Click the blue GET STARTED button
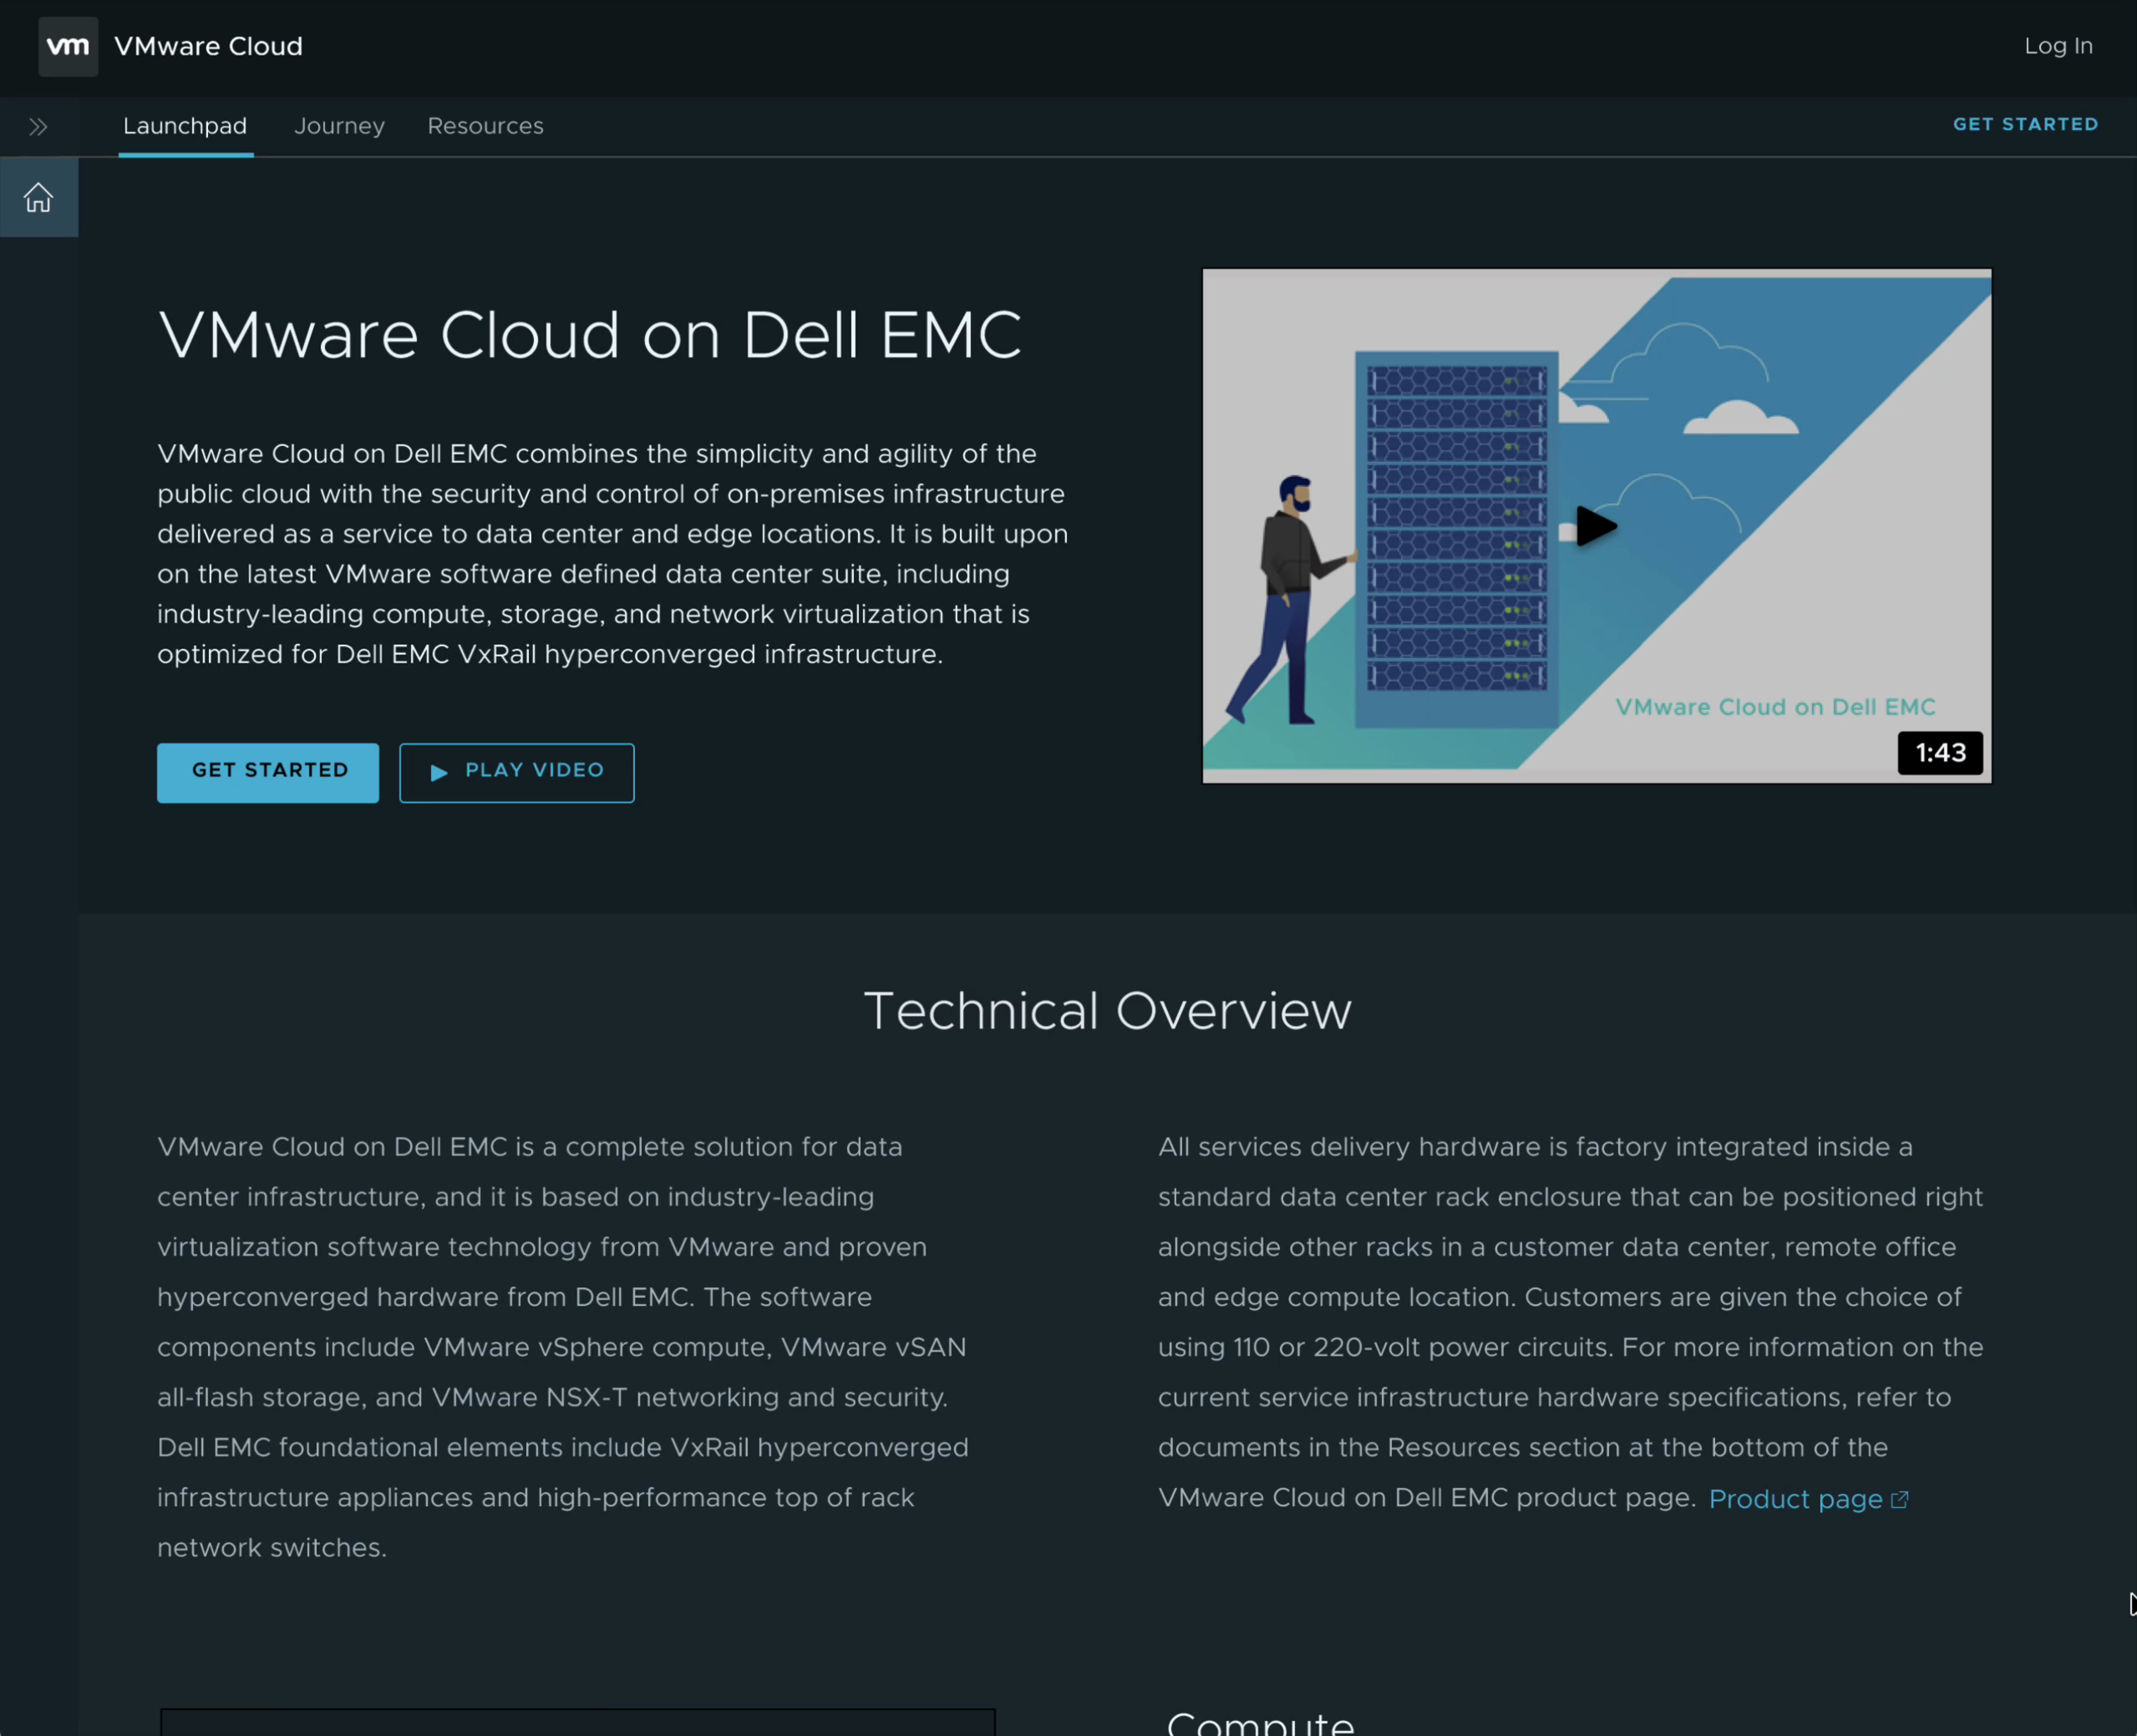Screen dimensions: 2137x1736 (x=268, y=772)
